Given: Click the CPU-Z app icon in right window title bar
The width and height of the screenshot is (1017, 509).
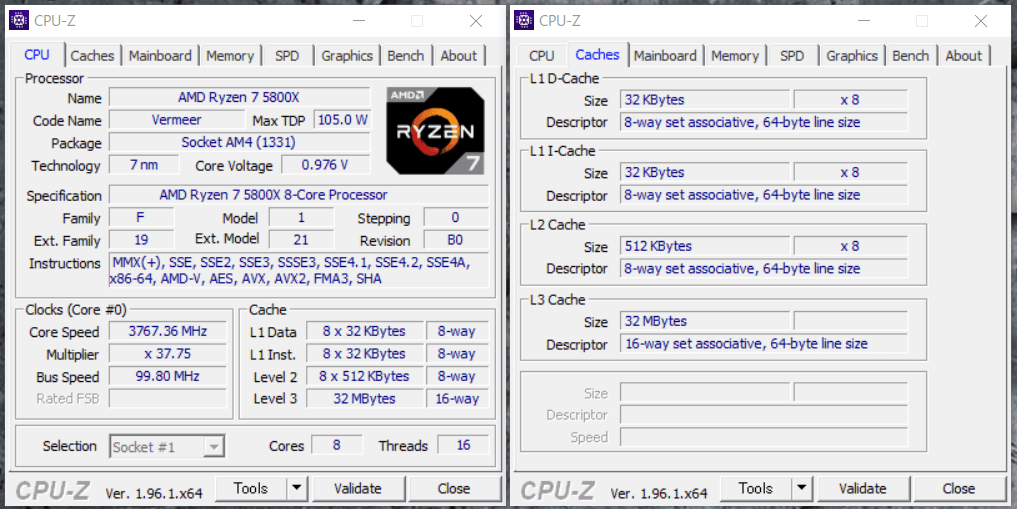Looking at the screenshot, I should pos(523,21).
